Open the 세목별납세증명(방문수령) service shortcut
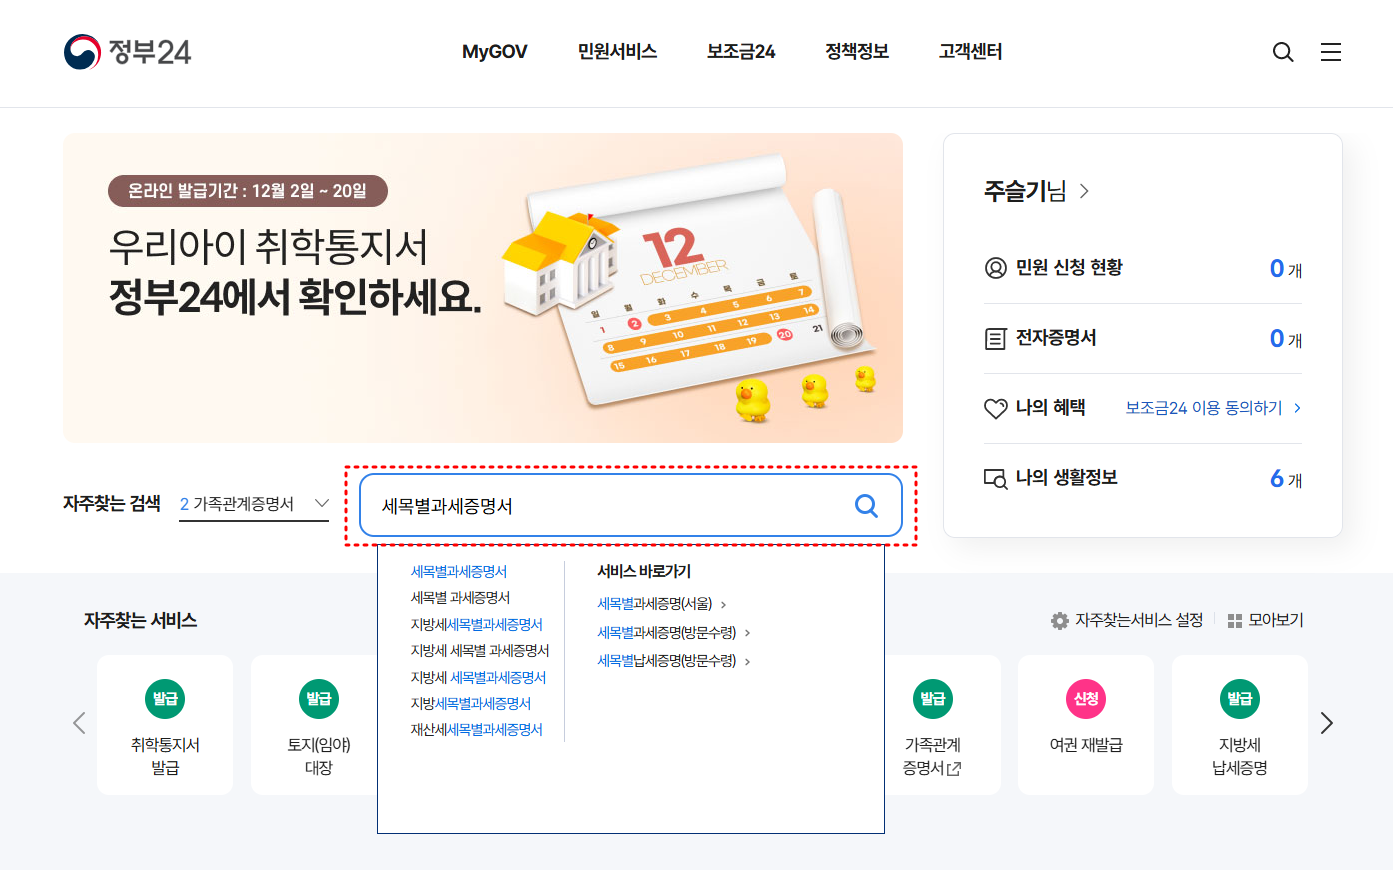Viewport: 1393px width, 880px height. [667, 661]
